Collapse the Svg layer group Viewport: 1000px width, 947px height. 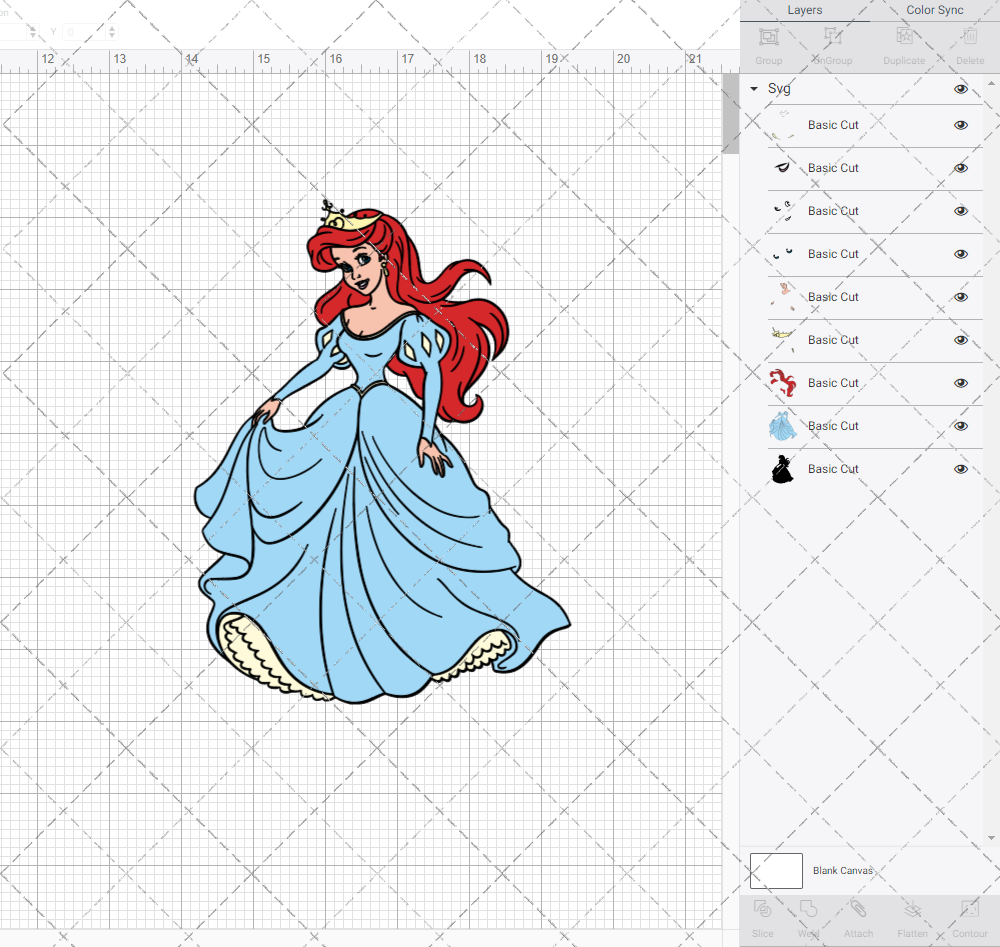pos(754,89)
